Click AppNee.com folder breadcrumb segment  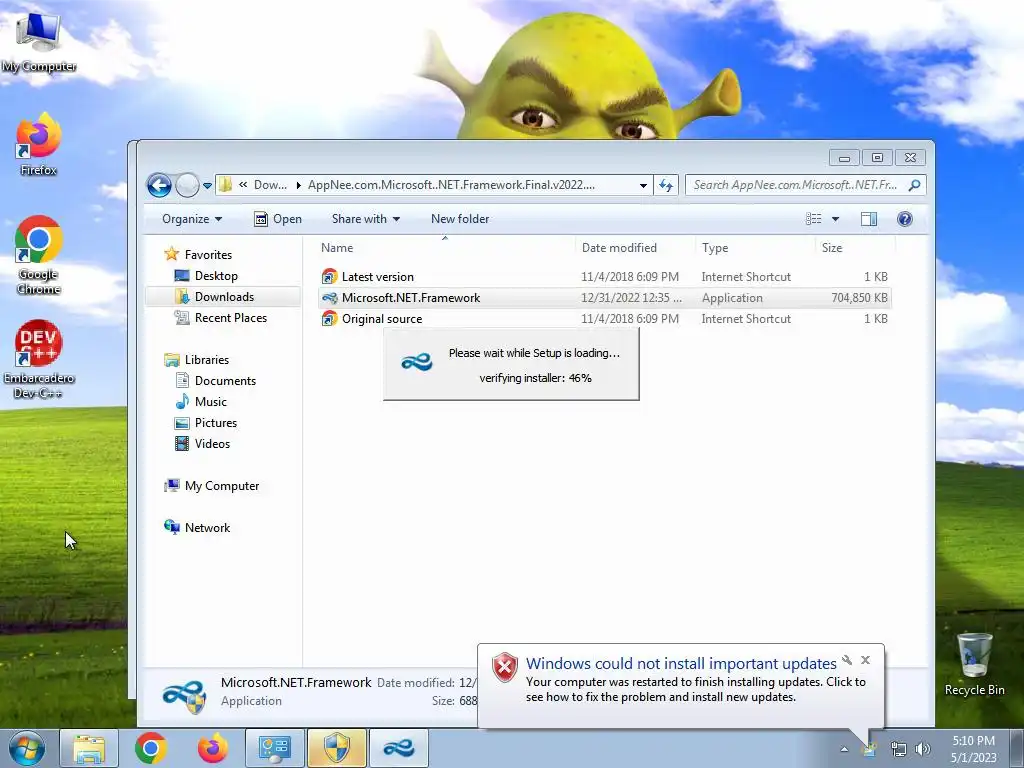point(451,185)
